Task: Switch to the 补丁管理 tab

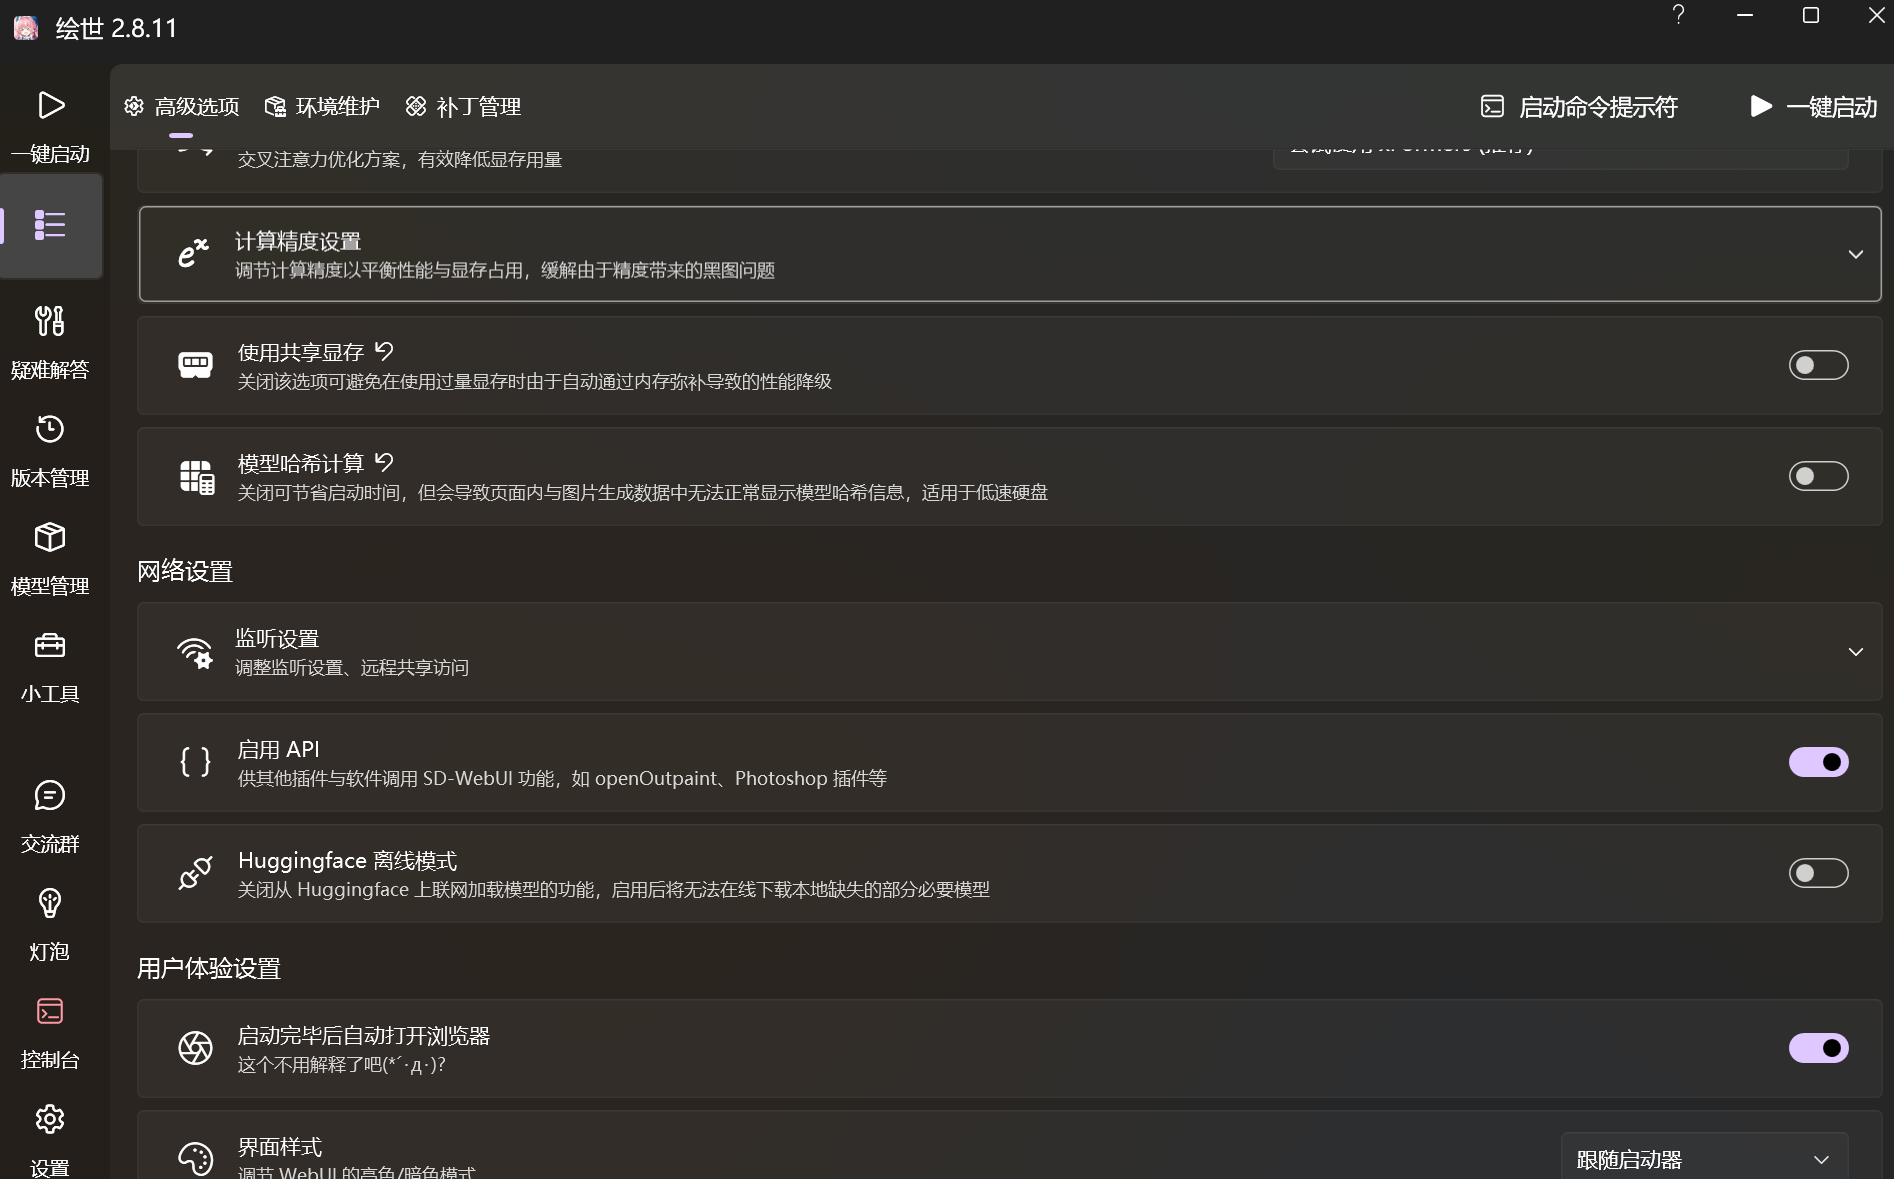Action: click(463, 107)
